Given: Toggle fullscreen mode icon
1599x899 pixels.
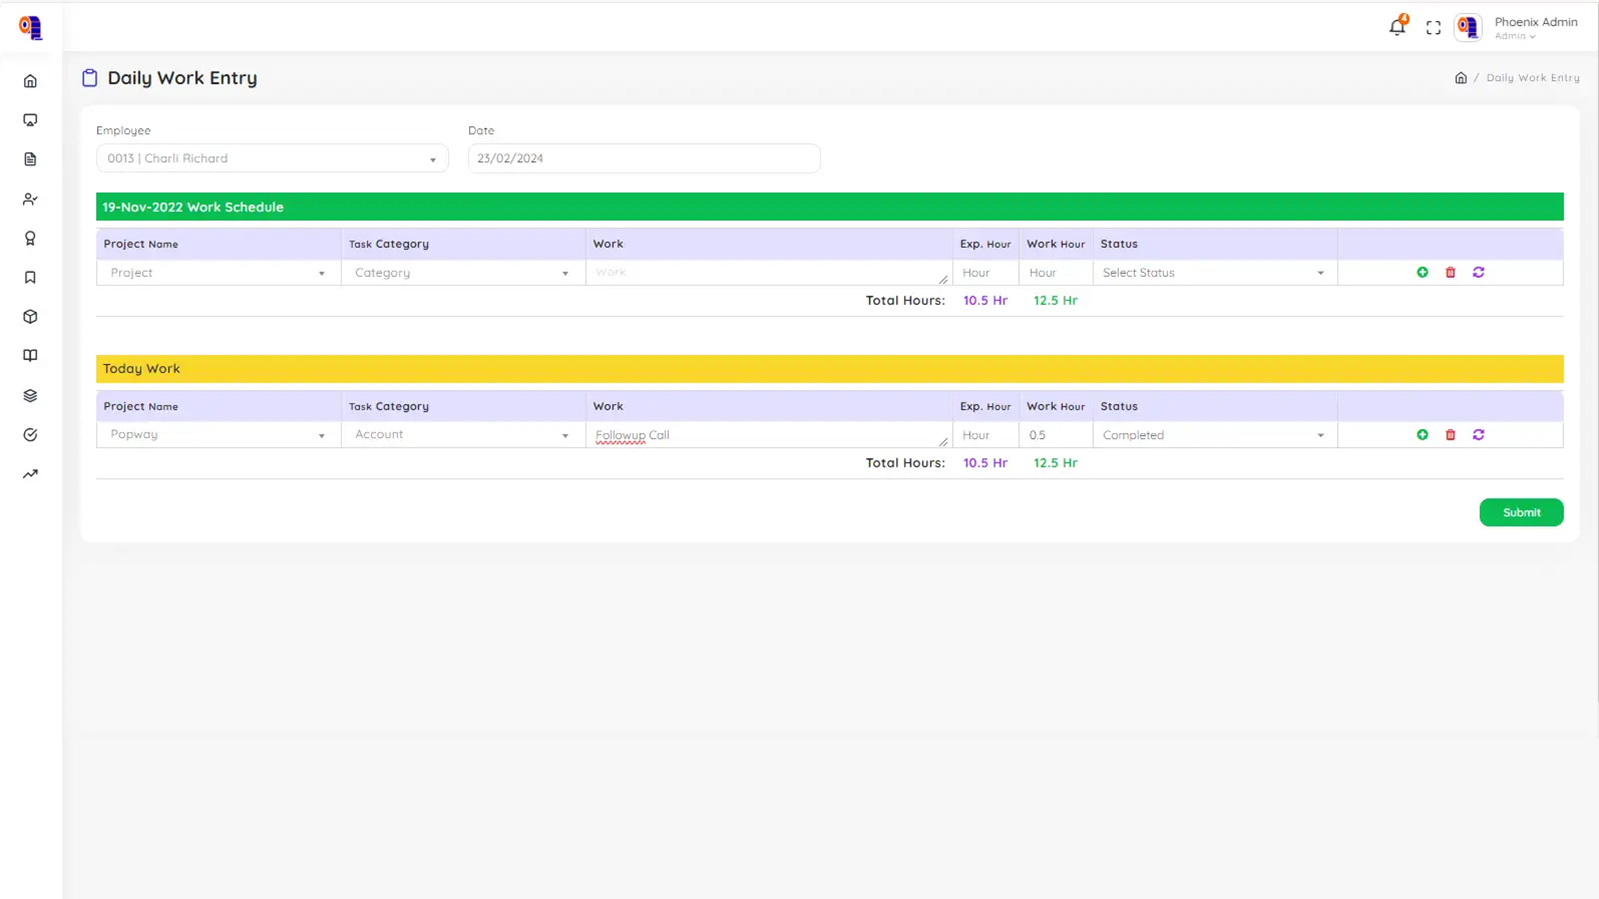Looking at the screenshot, I should click(x=1433, y=28).
